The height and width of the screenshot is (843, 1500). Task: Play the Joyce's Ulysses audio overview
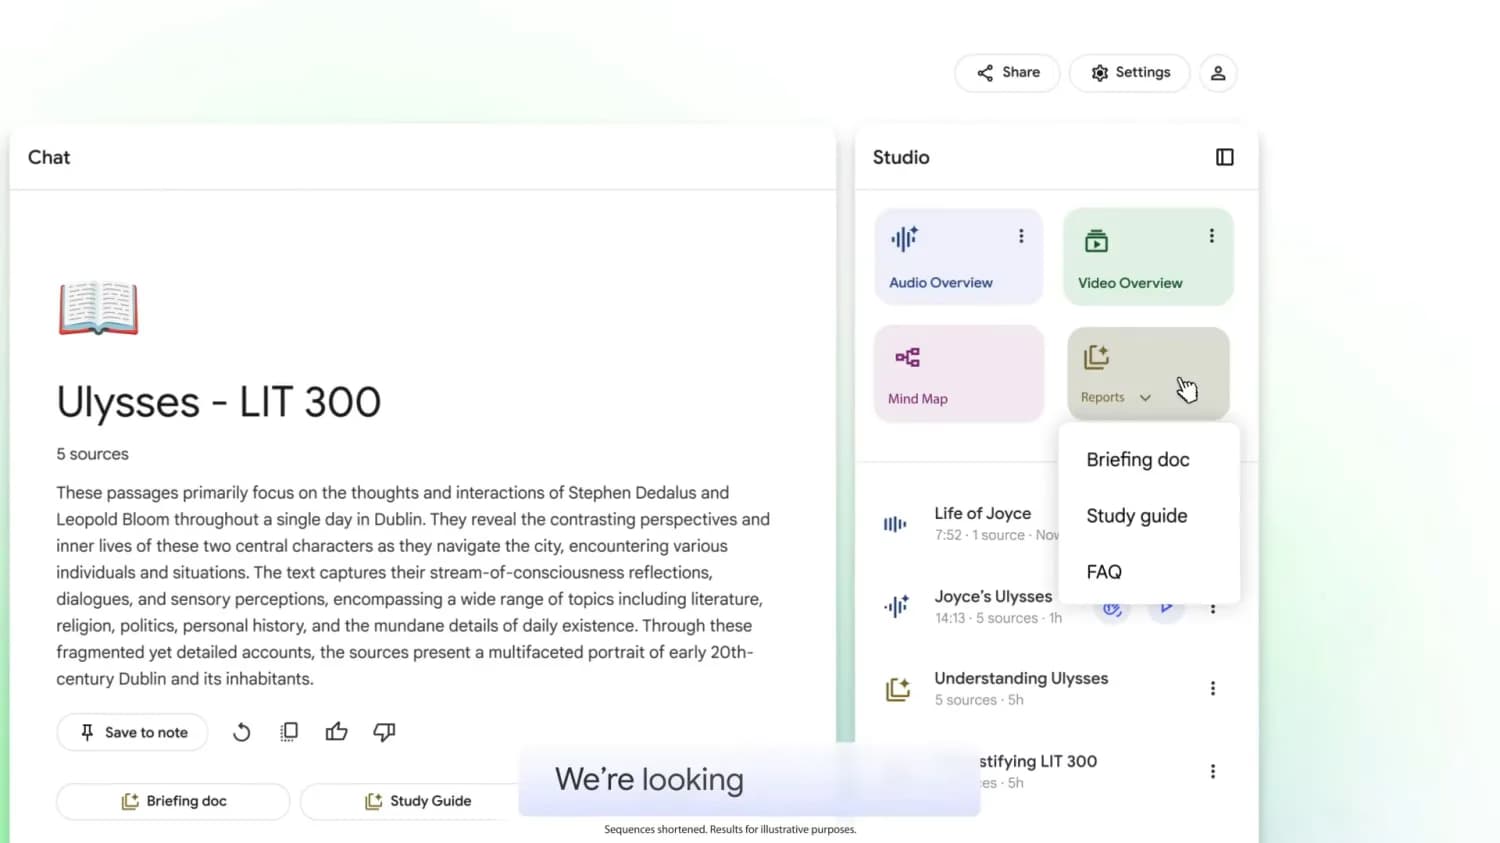[1166, 607]
